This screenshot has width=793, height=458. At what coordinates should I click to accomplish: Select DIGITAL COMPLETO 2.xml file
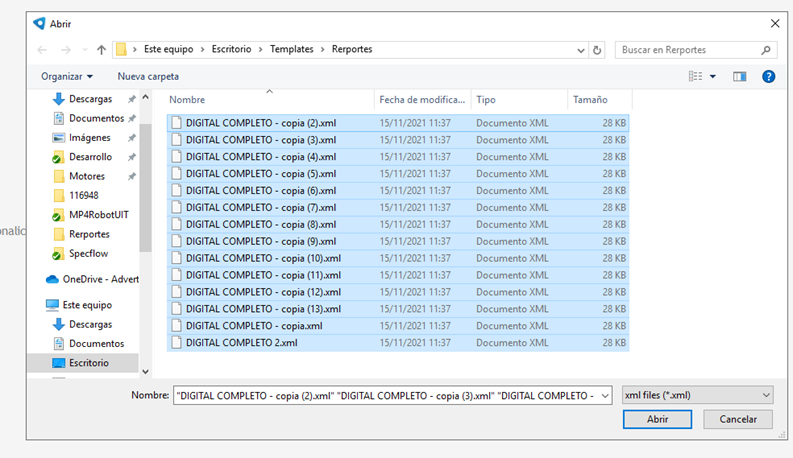point(241,343)
